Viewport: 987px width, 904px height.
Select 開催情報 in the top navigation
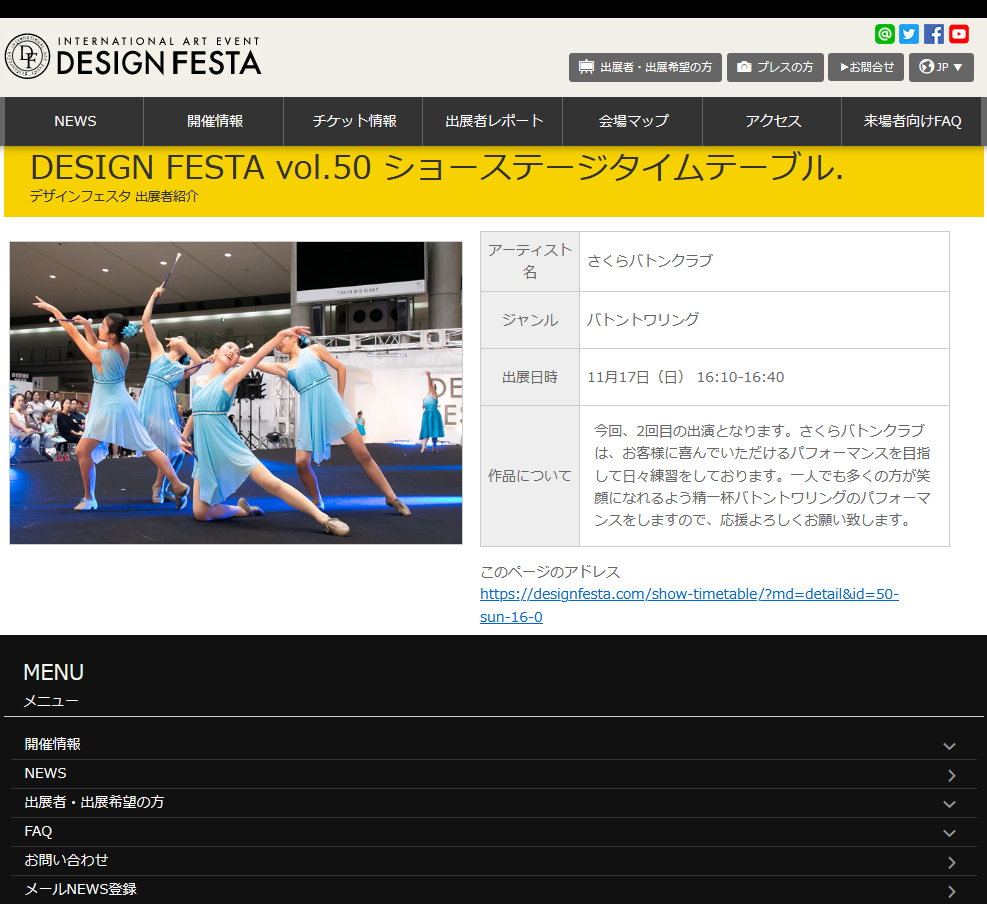click(x=214, y=121)
